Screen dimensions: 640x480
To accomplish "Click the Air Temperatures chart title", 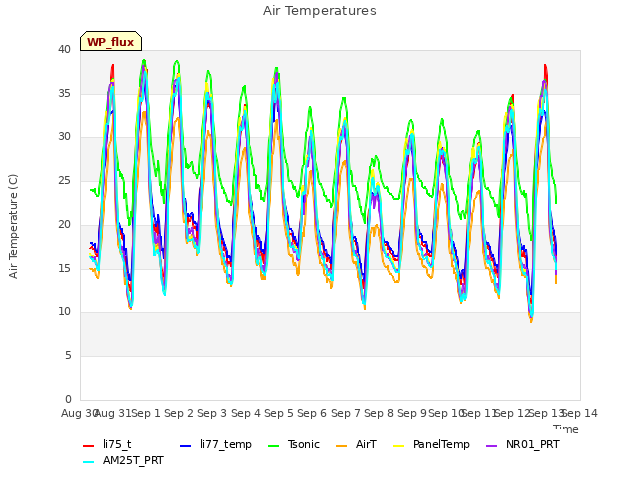I will (320, 11).
